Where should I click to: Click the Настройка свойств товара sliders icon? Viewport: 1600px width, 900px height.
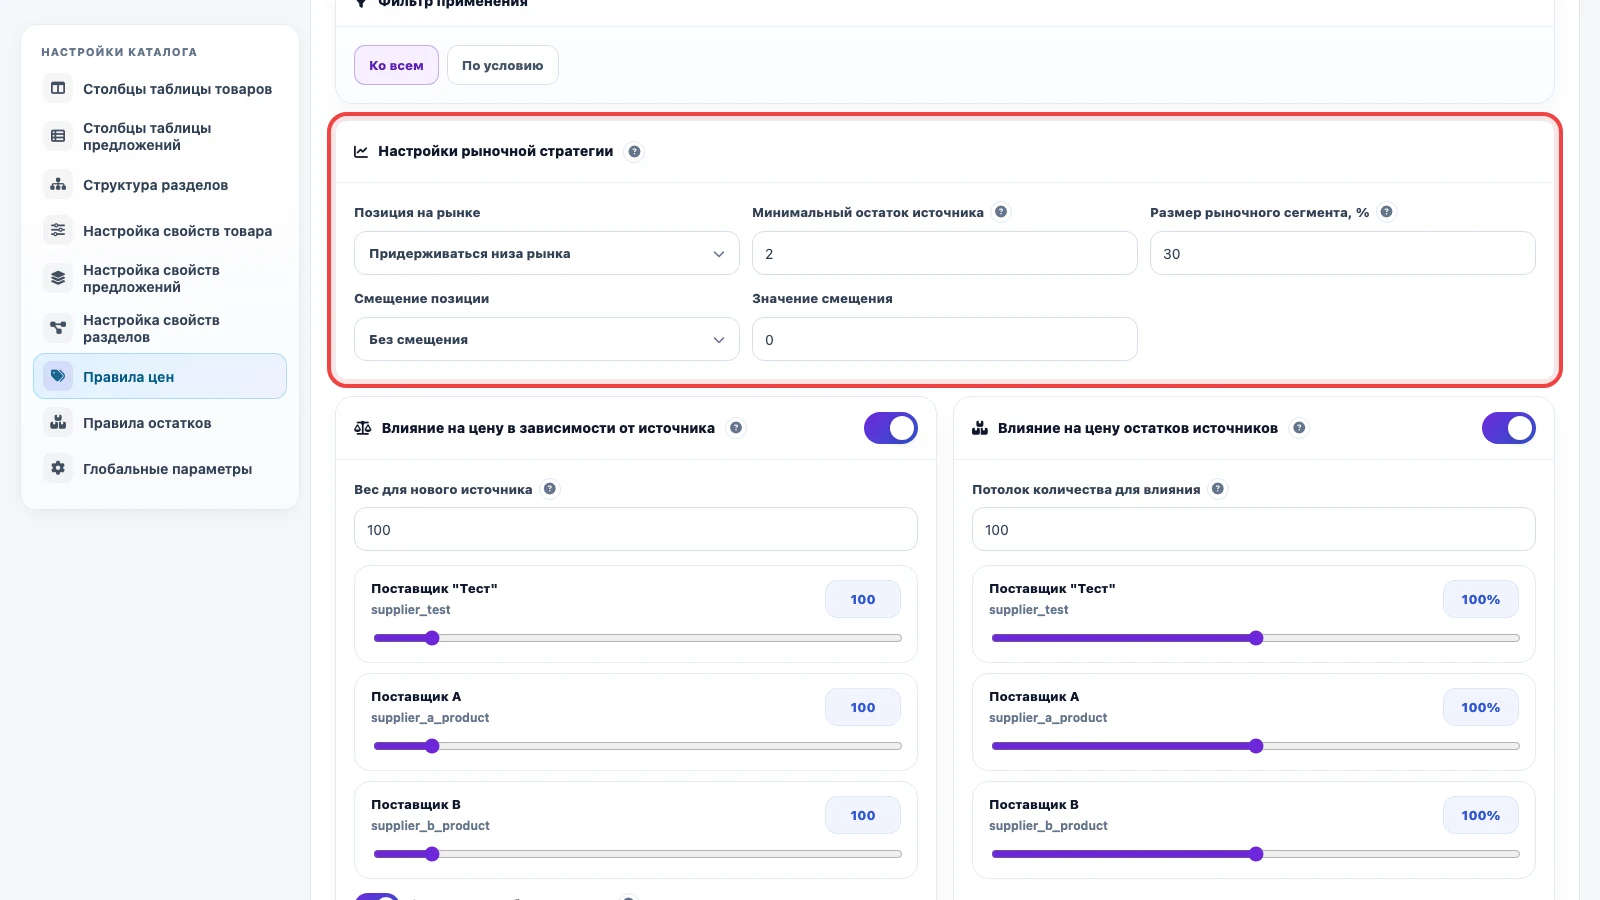58,230
